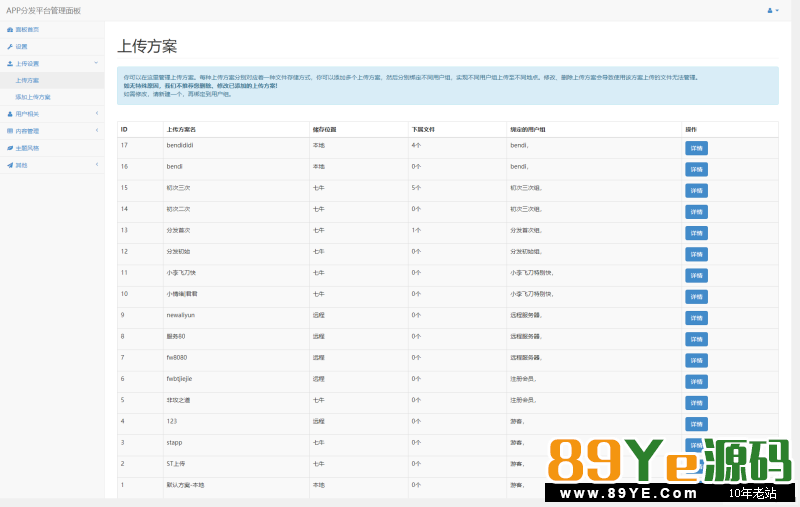Viewport: 800px width, 507px height.
Task: Click the 上传方案名 column header
Action: [x=181, y=130]
